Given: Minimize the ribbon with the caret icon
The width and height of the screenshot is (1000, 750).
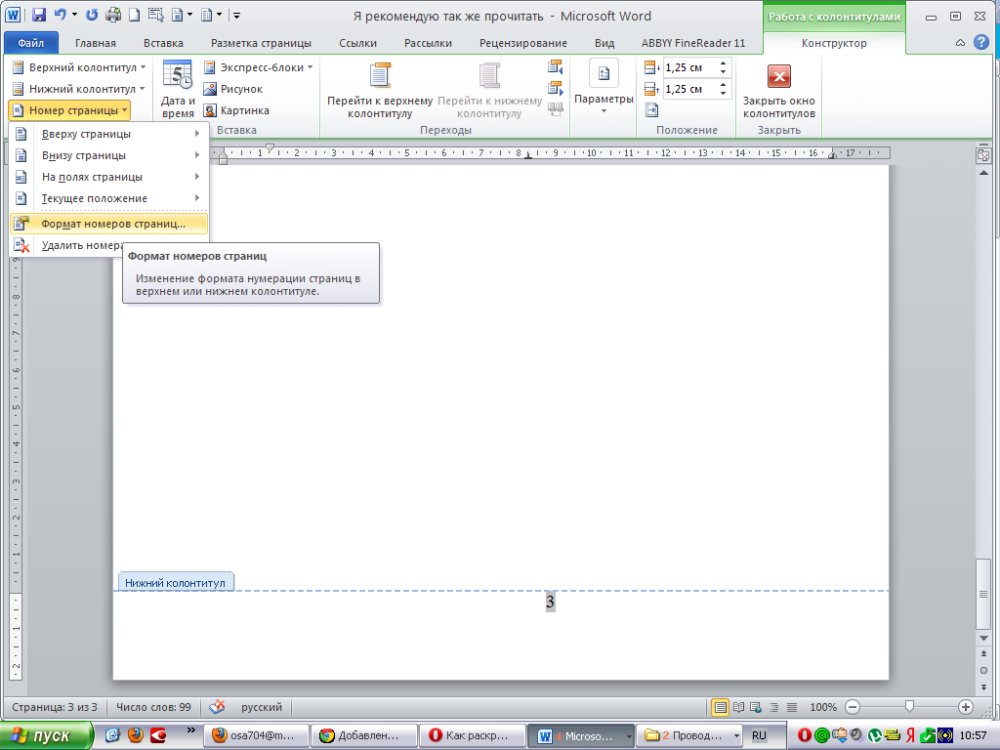Looking at the screenshot, I should click(960, 43).
